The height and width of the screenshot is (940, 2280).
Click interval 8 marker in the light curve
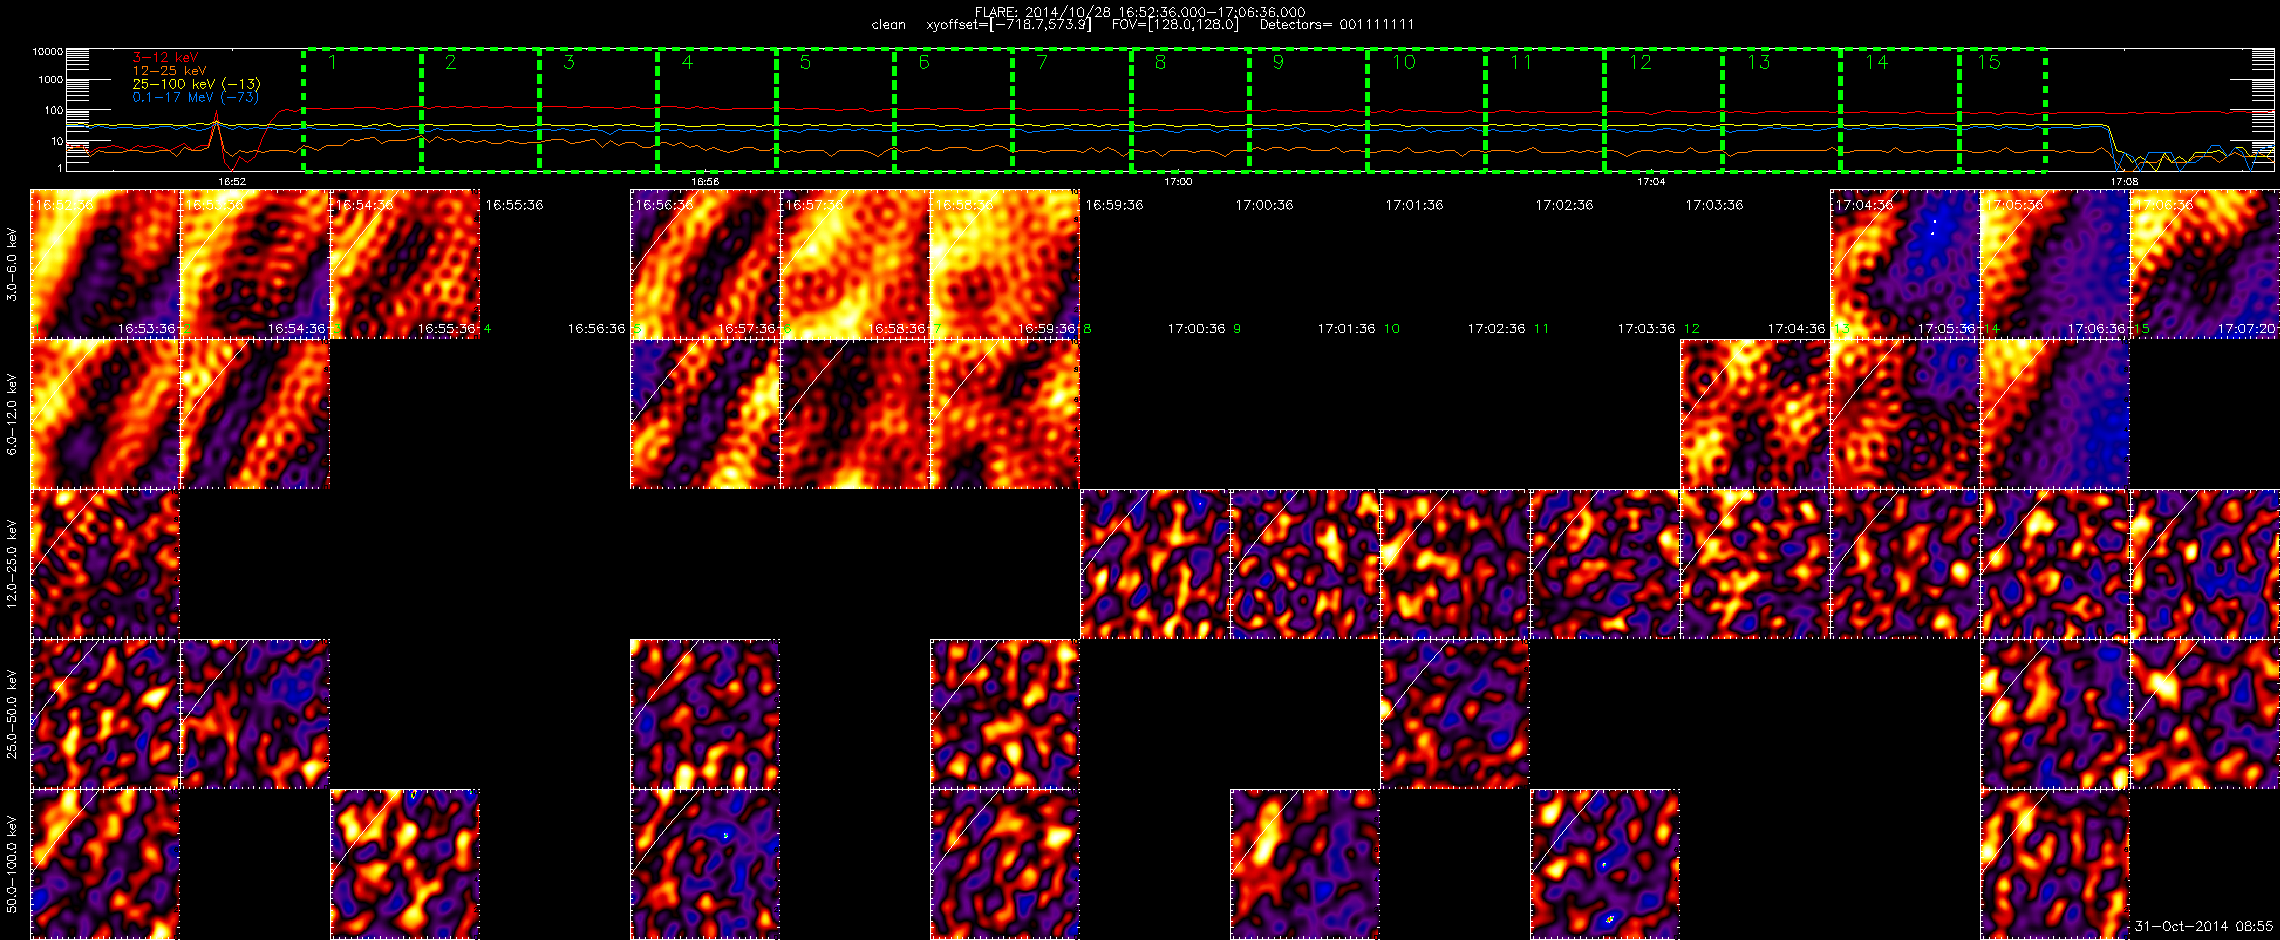coord(1160,62)
